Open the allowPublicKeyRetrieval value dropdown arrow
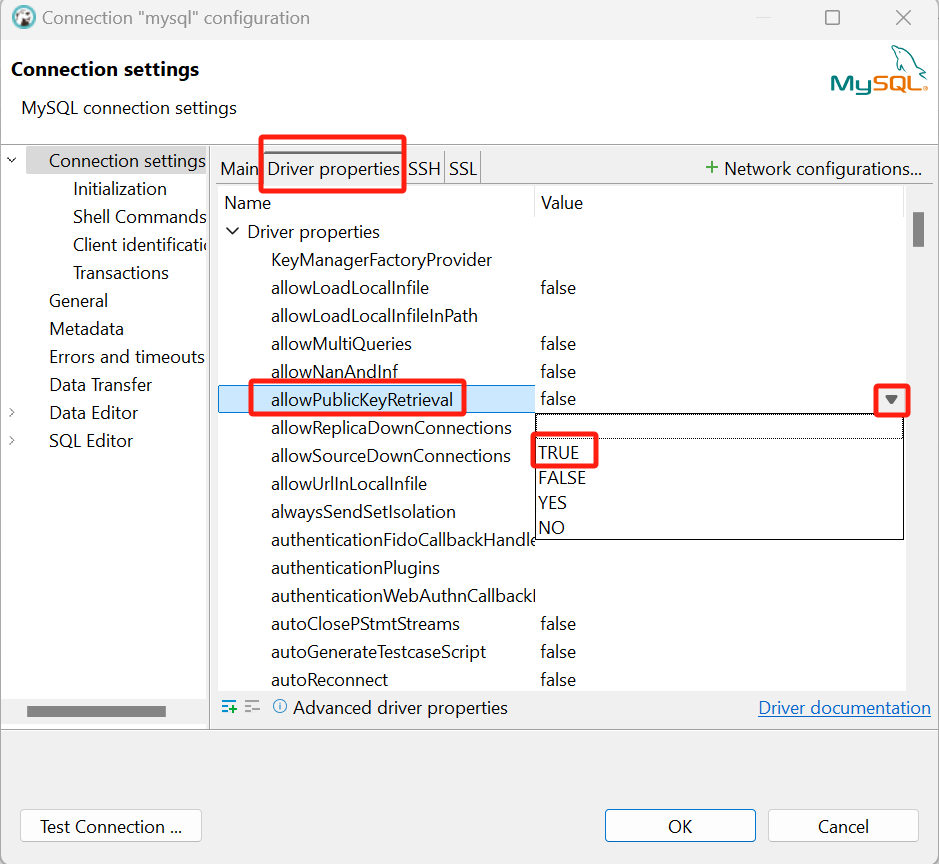 point(891,399)
